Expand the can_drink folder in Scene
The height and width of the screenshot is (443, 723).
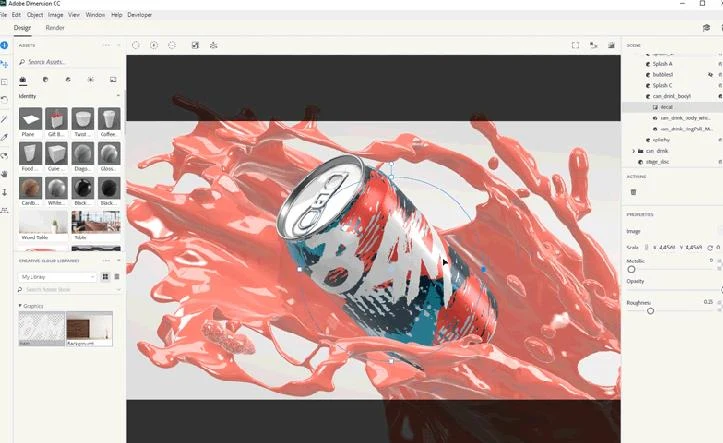point(634,151)
